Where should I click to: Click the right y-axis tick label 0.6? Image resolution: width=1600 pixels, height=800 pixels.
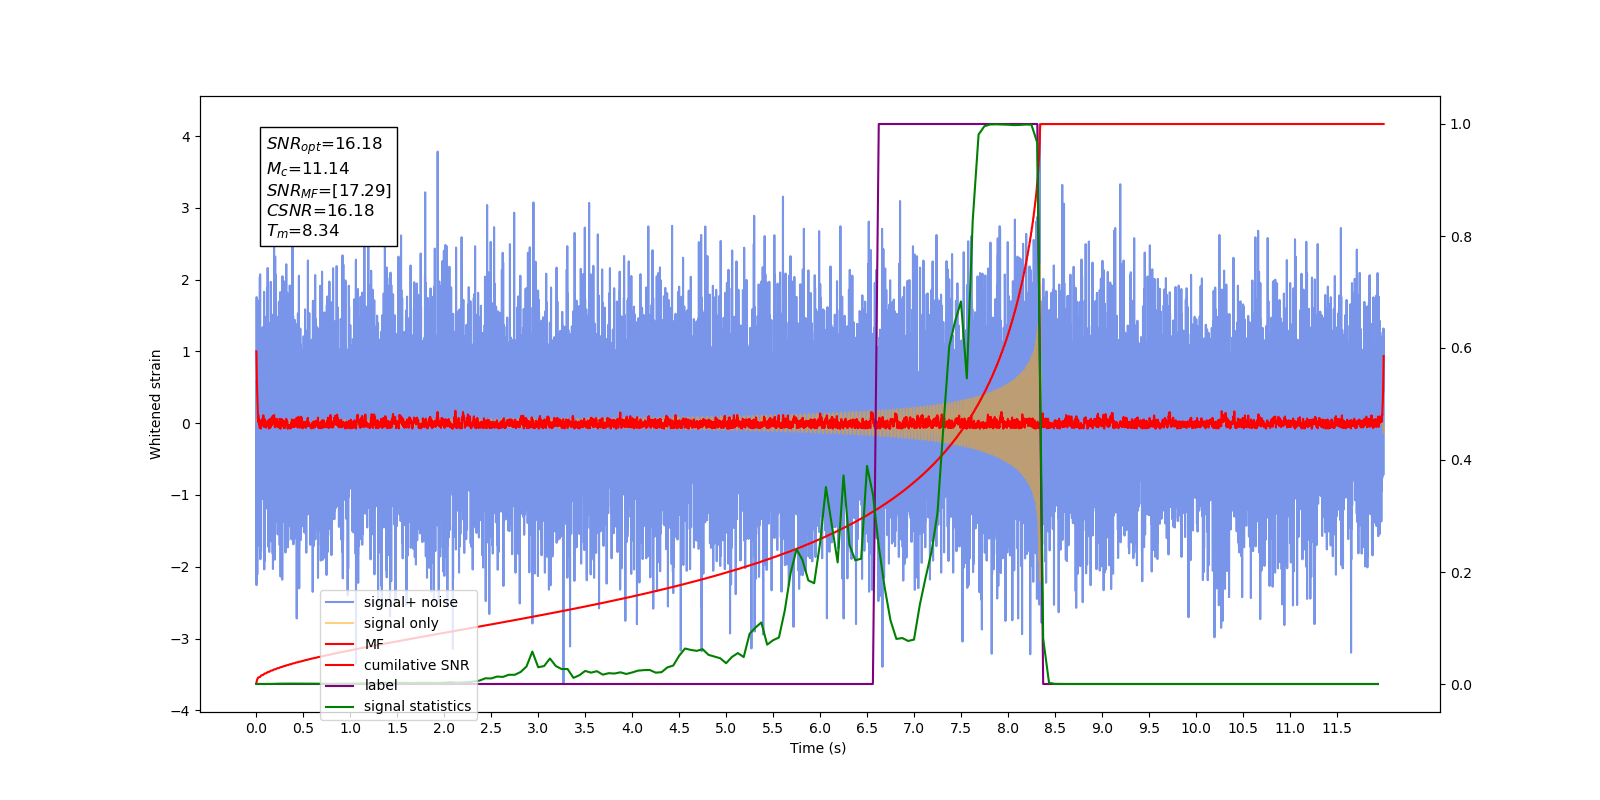[x=1461, y=349]
